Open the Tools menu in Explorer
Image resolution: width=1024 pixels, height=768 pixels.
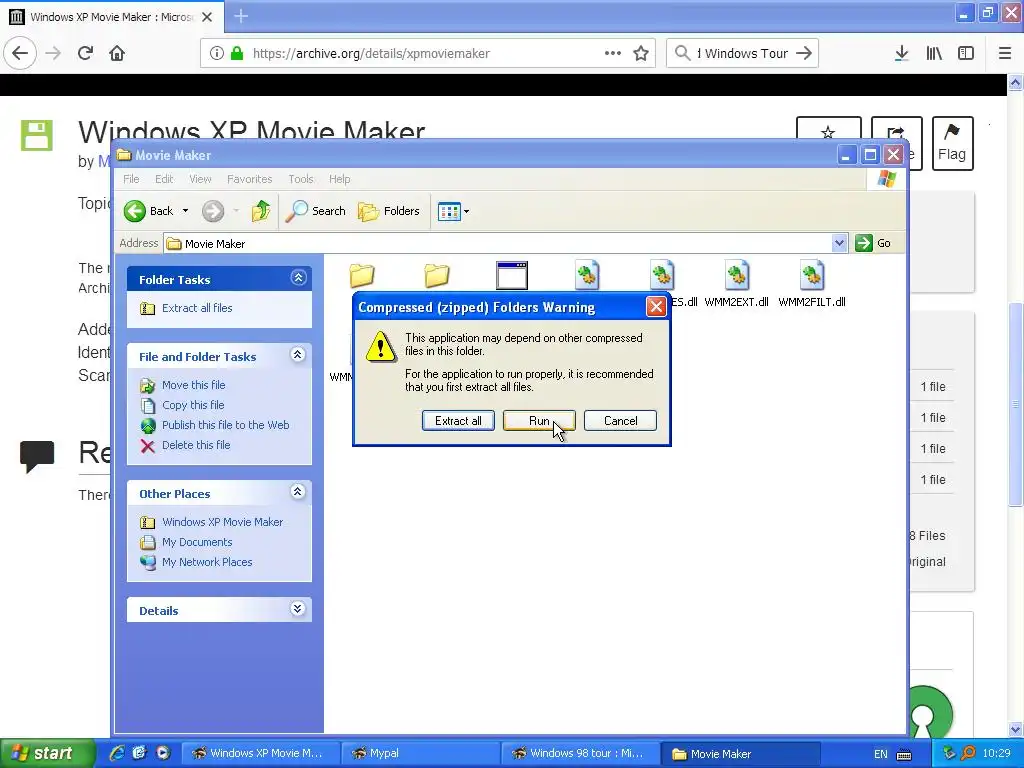tap(300, 179)
